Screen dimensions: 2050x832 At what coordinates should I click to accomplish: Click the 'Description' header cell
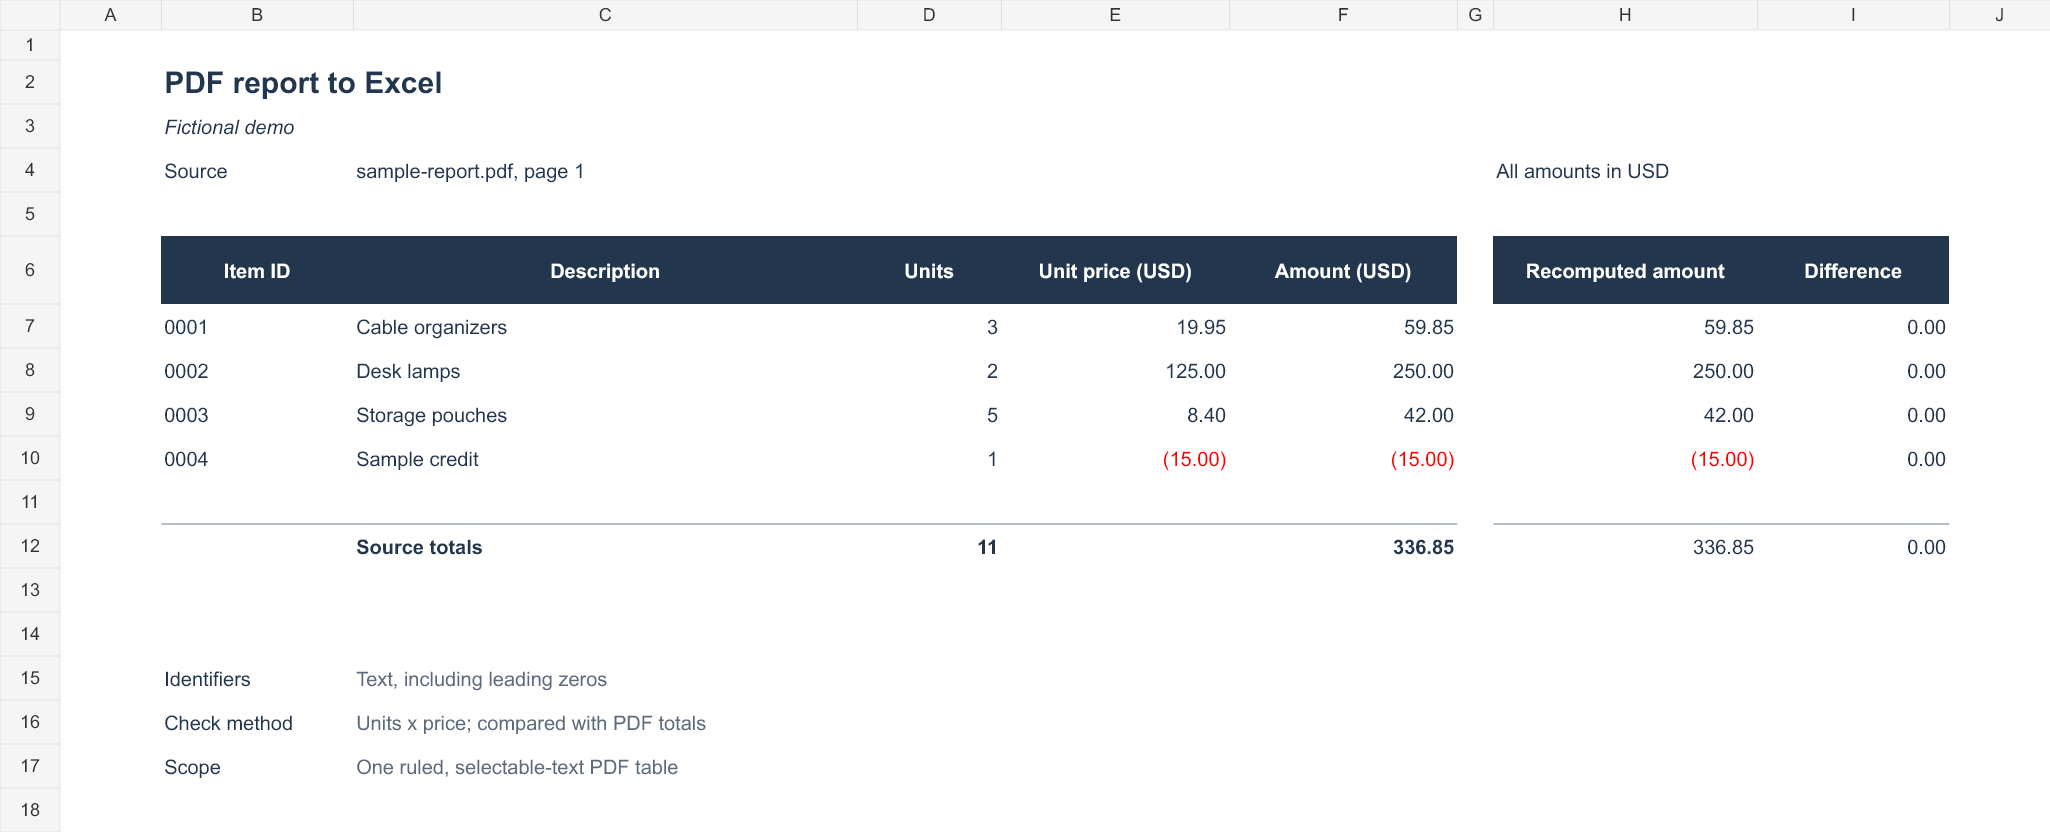pyautogui.click(x=605, y=271)
